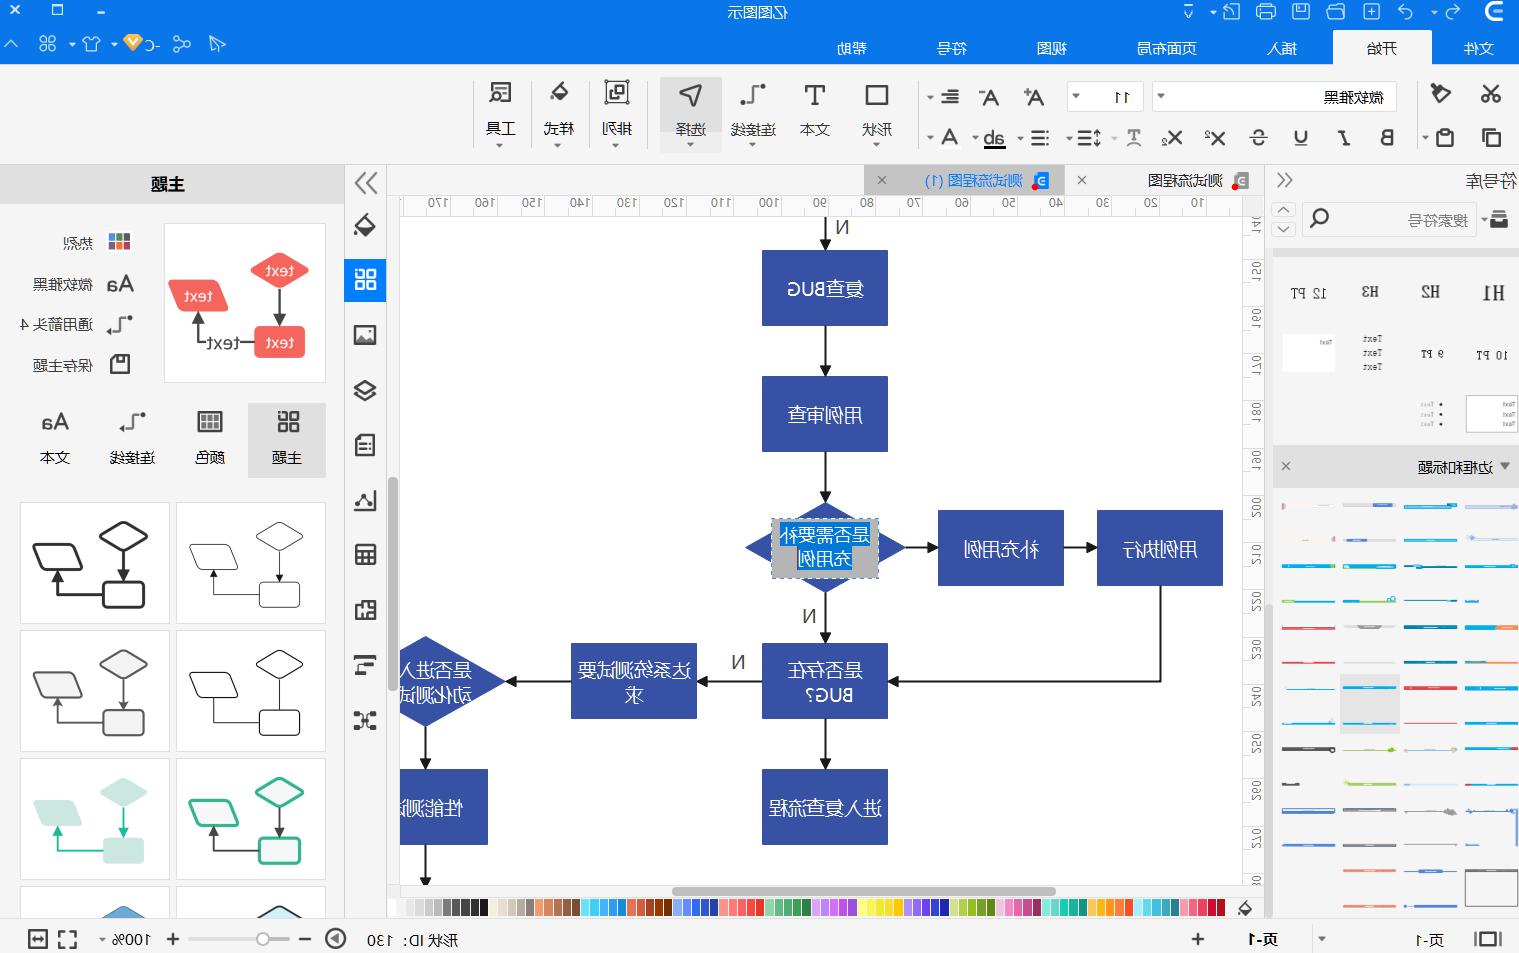Viewport: 1519px width, 953px height.
Task: Switch to the 插入 Insert tab
Action: [x=1282, y=48]
